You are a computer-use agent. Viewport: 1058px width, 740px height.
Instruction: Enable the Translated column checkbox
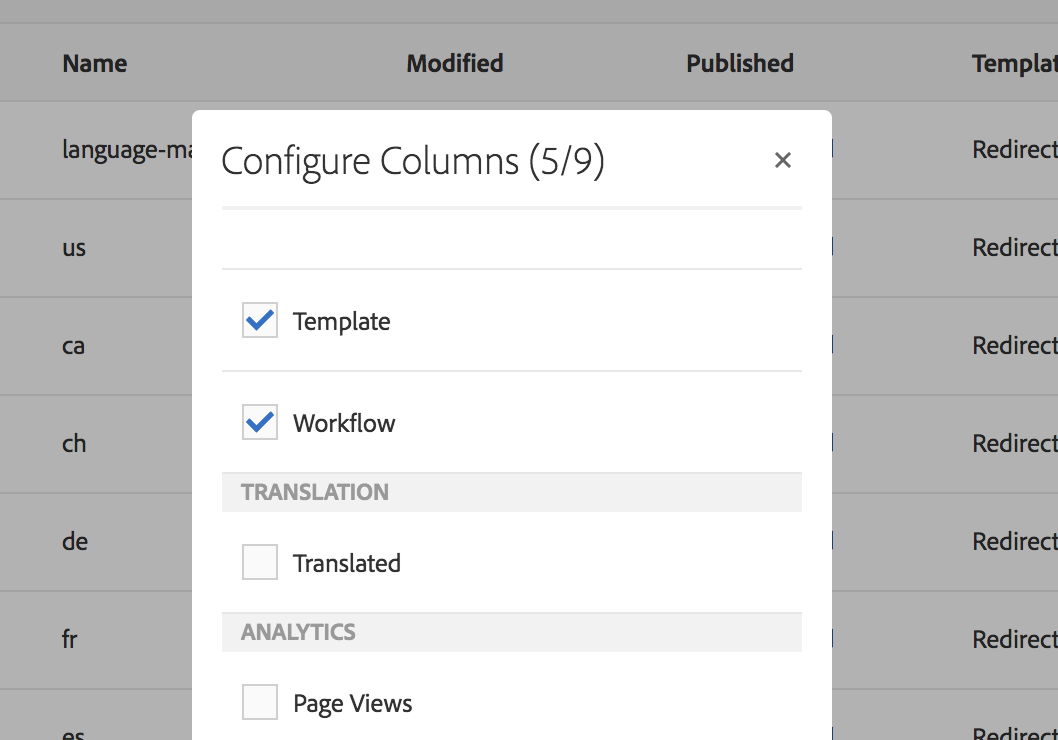pyautogui.click(x=260, y=563)
